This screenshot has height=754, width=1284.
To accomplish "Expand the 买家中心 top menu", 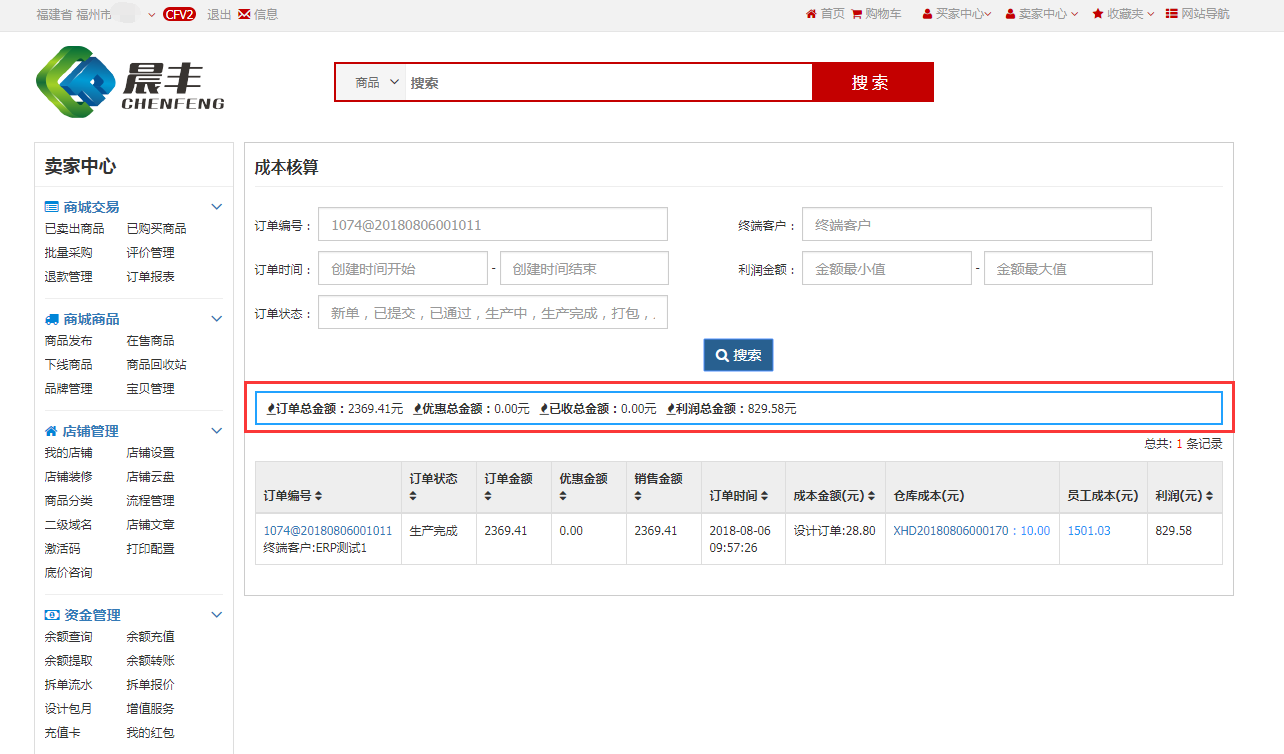I will click(x=957, y=14).
